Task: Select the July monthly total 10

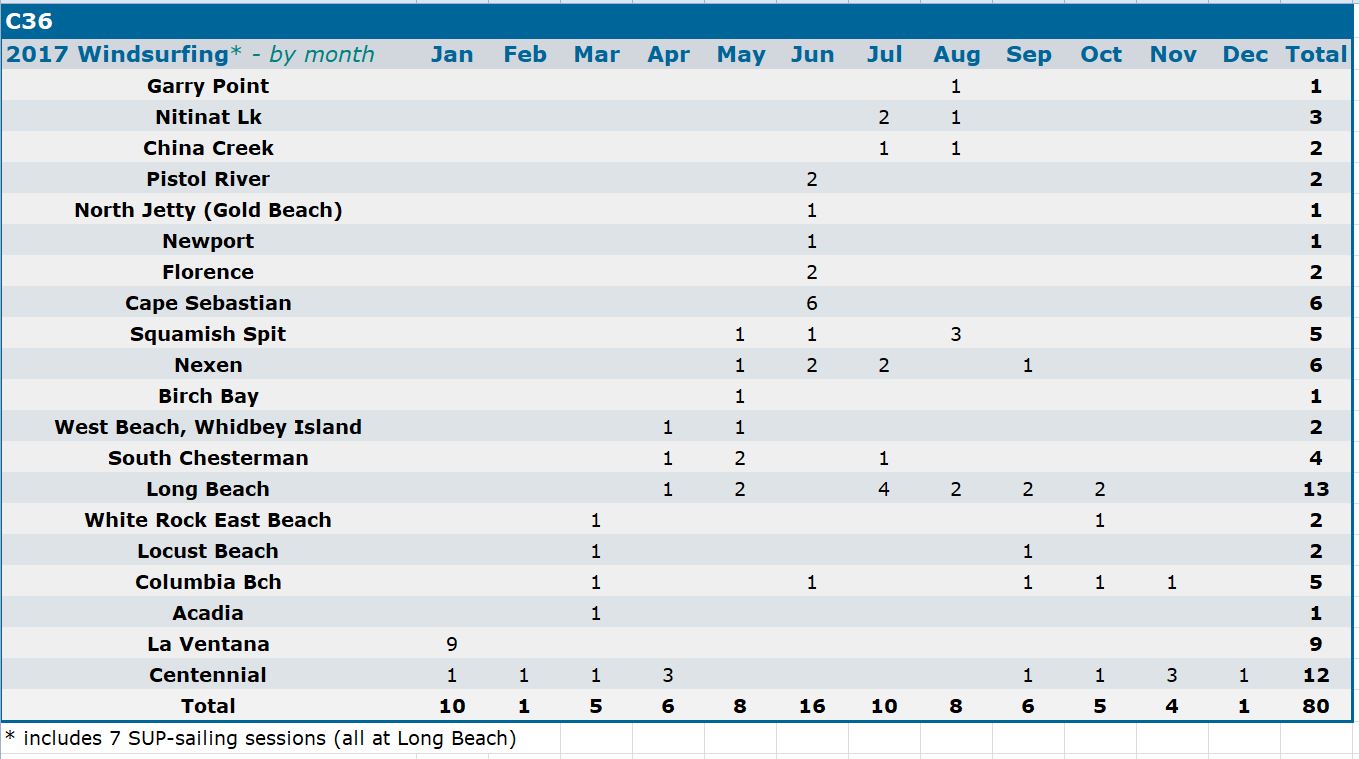Action: click(884, 706)
